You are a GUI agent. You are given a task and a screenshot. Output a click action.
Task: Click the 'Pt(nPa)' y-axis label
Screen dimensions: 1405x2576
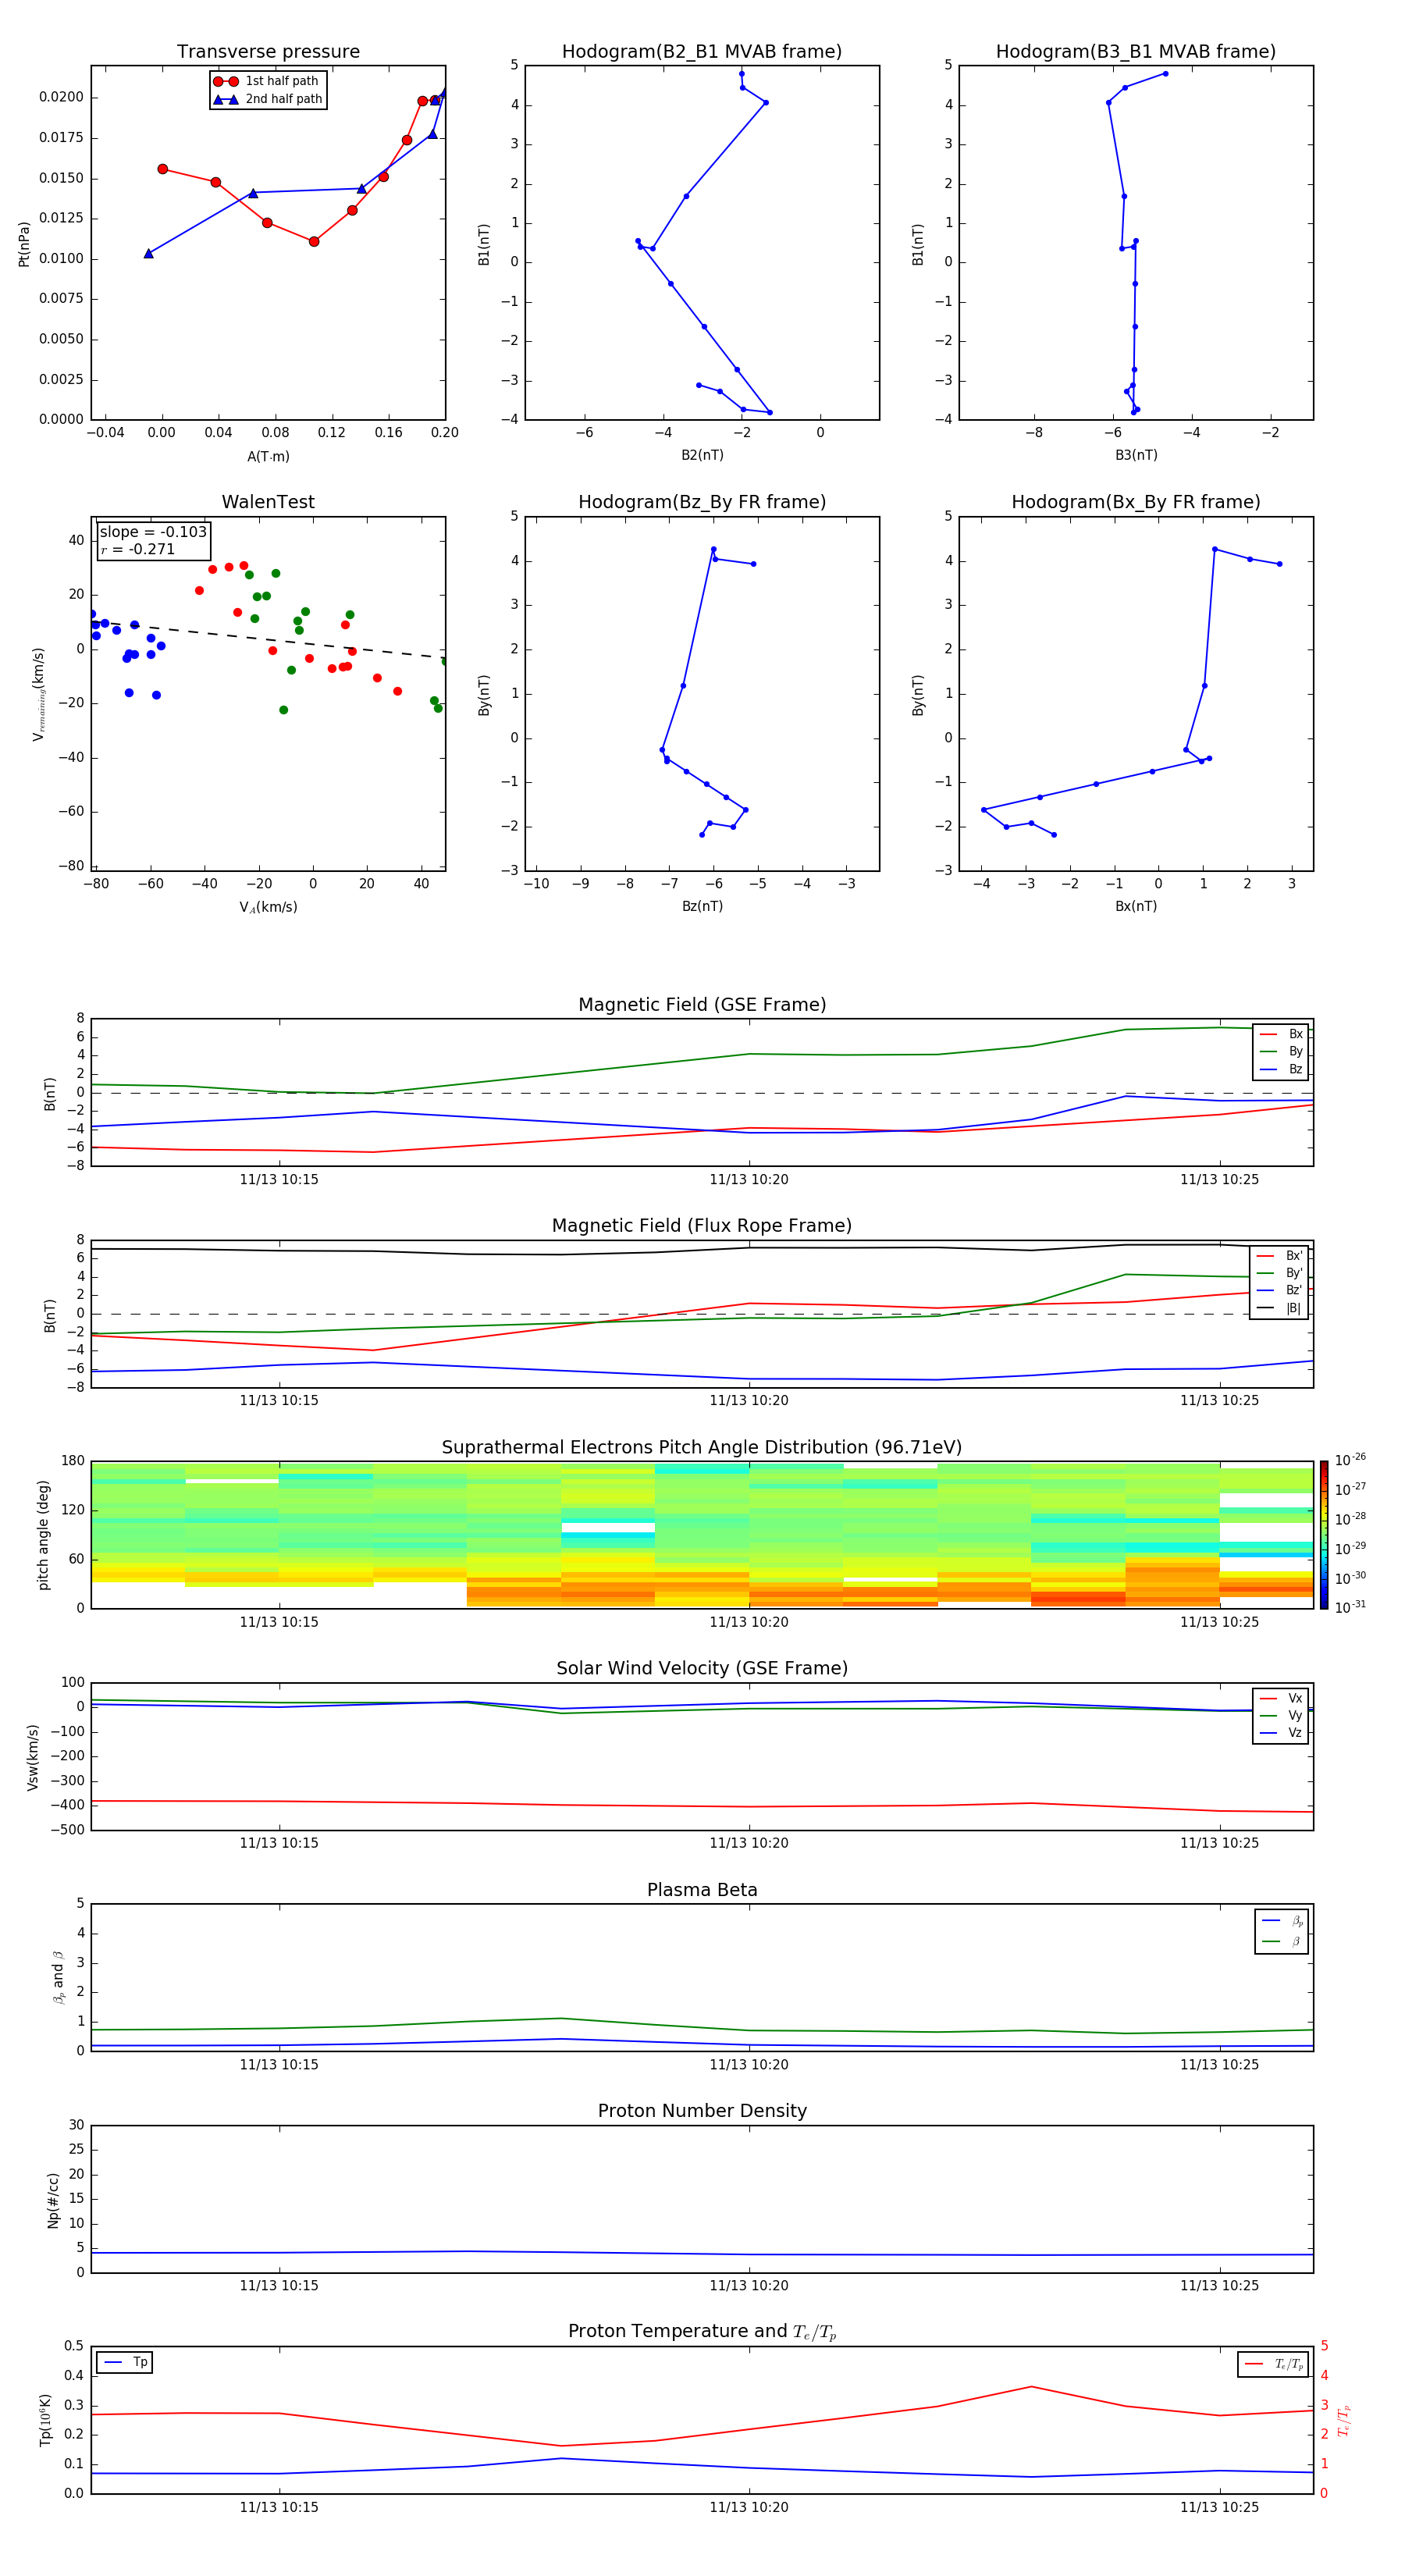point(24,243)
